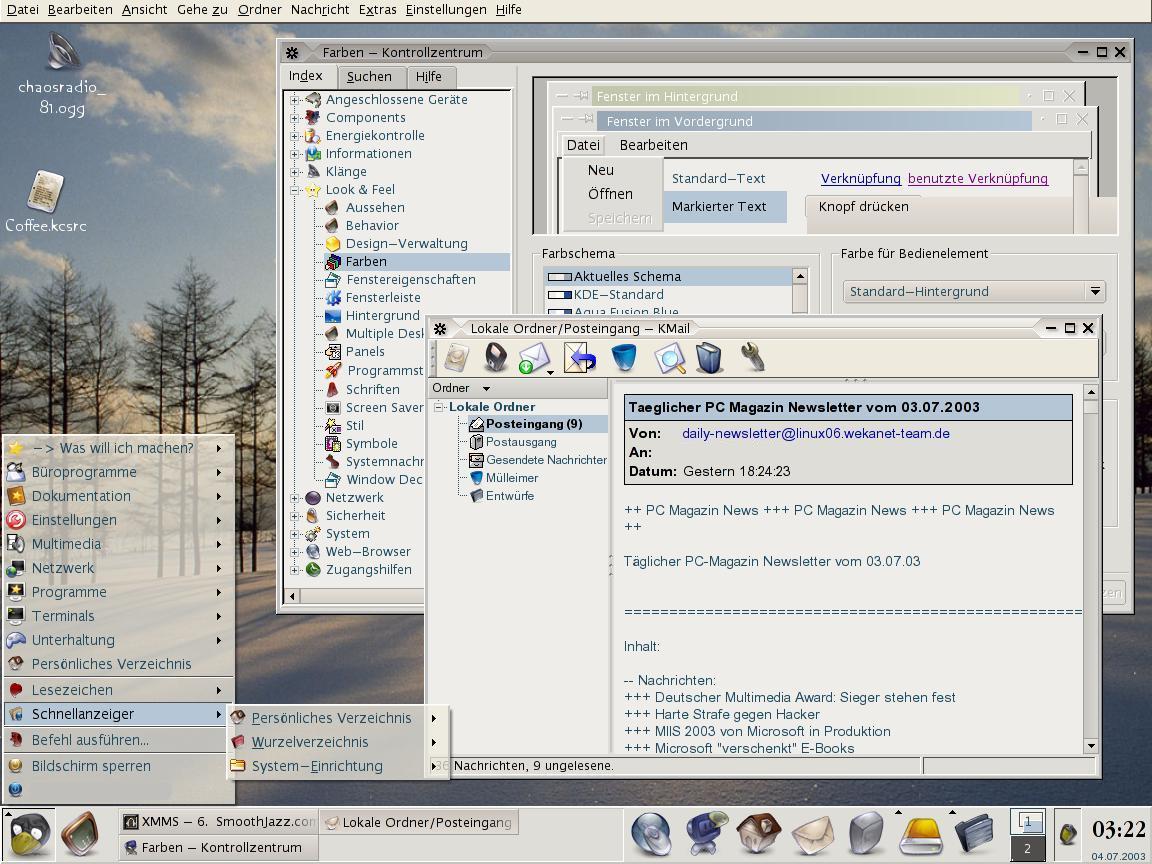Click the blue disc icon on the panel
Viewport: 1152px width, 864px height.
[651, 835]
